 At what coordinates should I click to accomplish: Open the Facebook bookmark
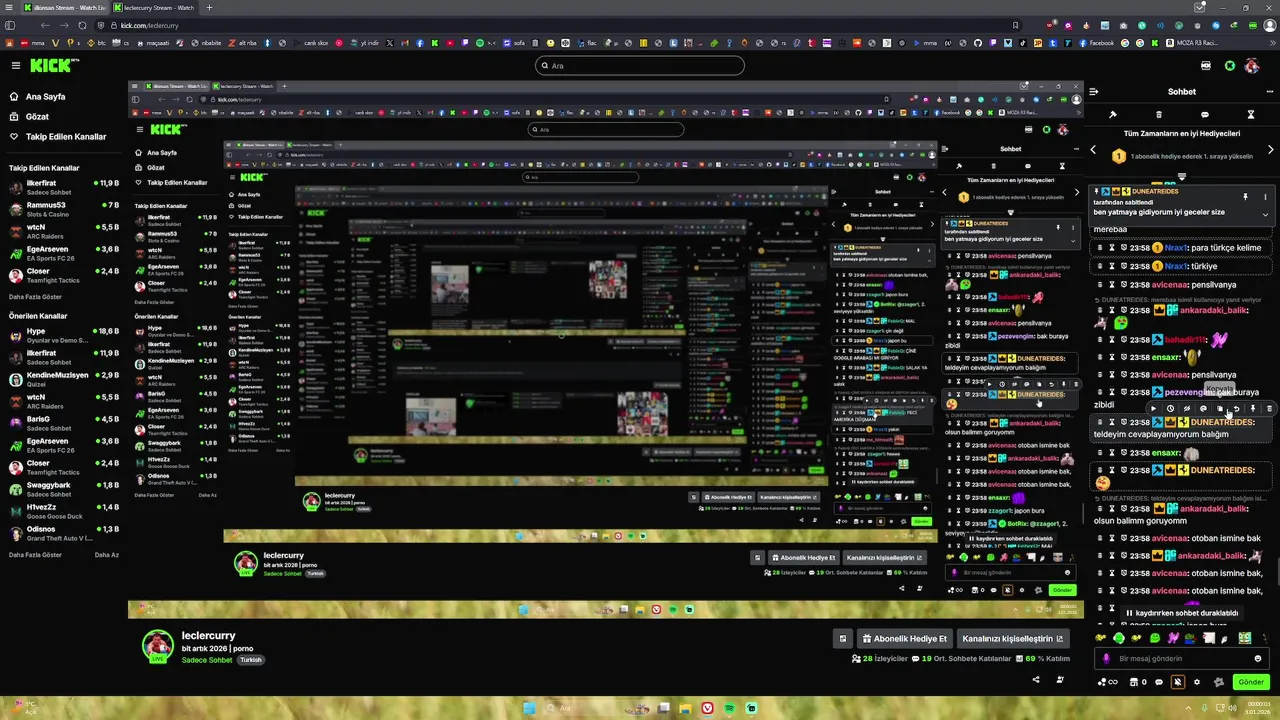pos(1097,43)
